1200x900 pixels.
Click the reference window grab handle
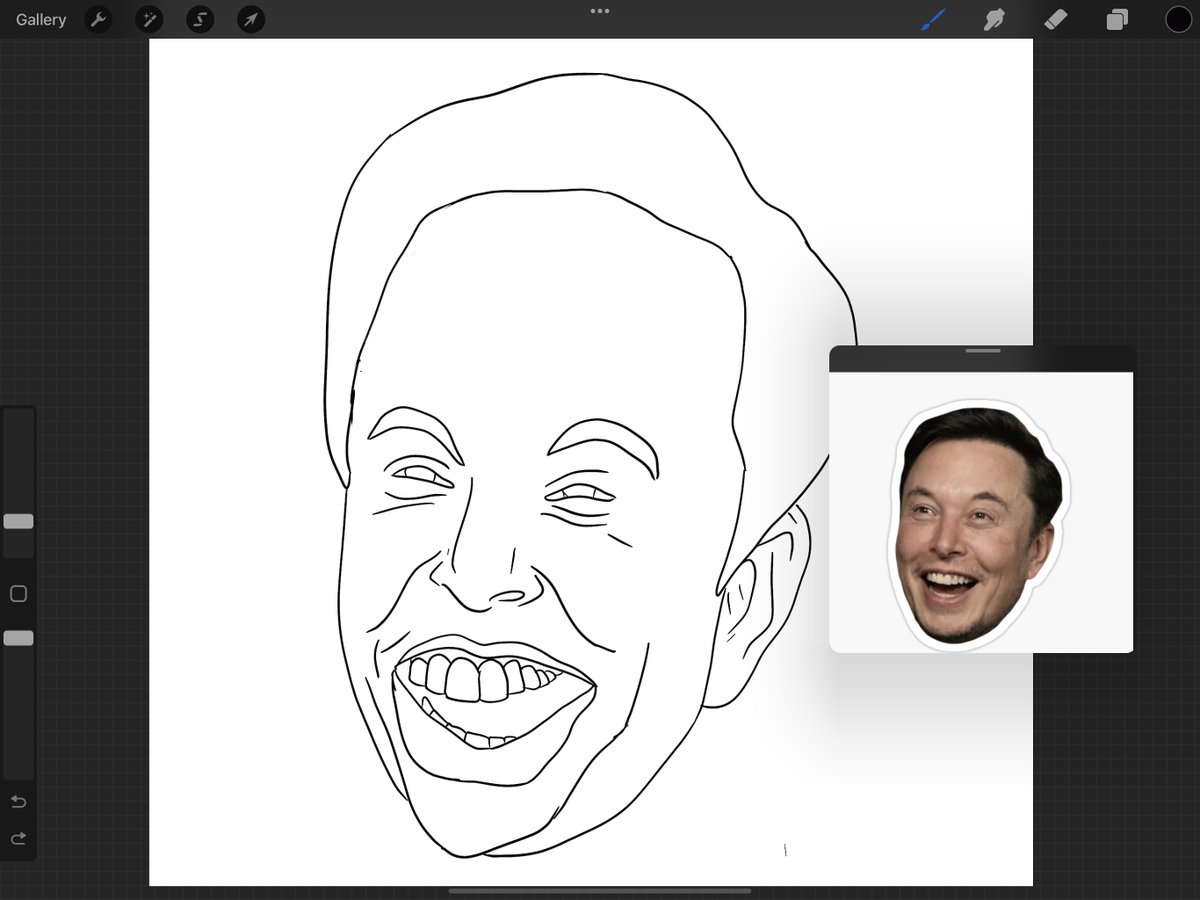[x=983, y=351]
